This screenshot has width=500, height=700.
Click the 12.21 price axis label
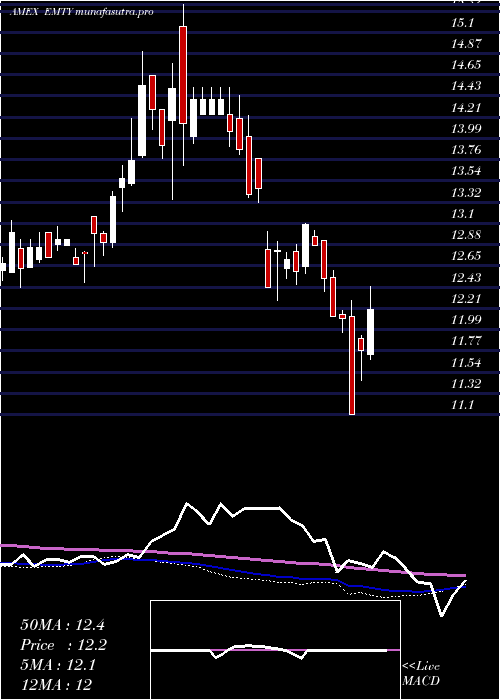coord(467,298)
